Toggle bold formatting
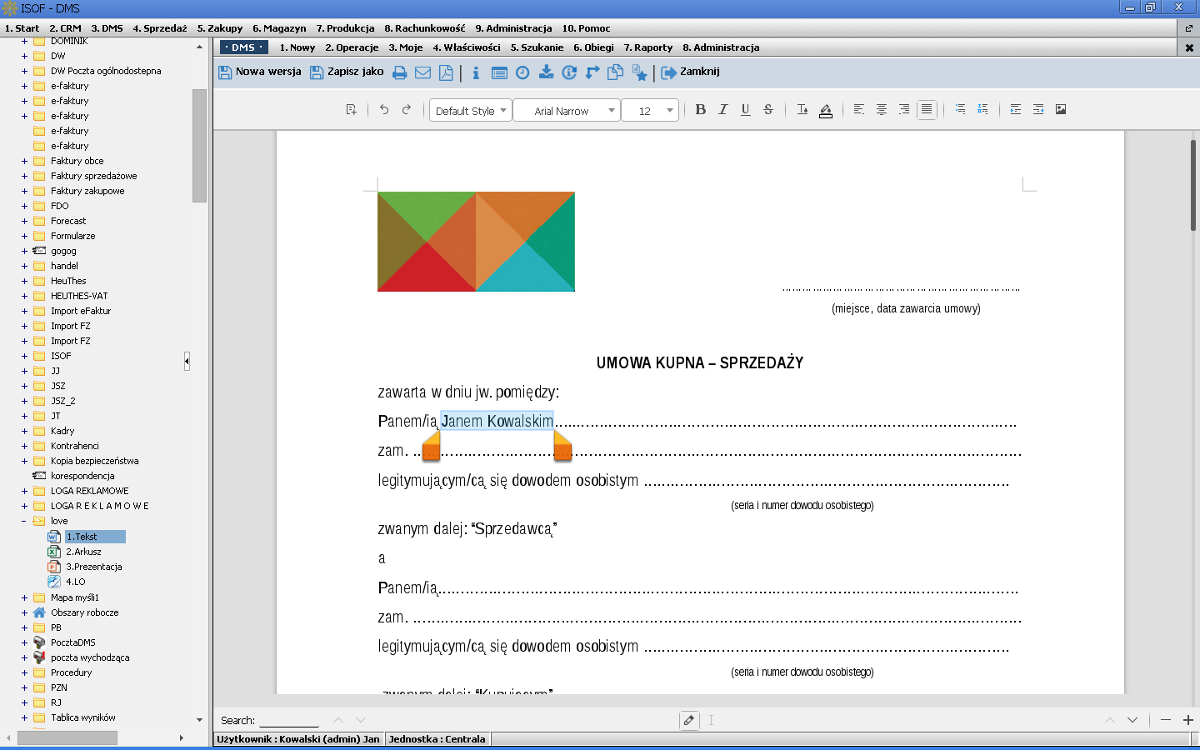 [x=701, y=110]
